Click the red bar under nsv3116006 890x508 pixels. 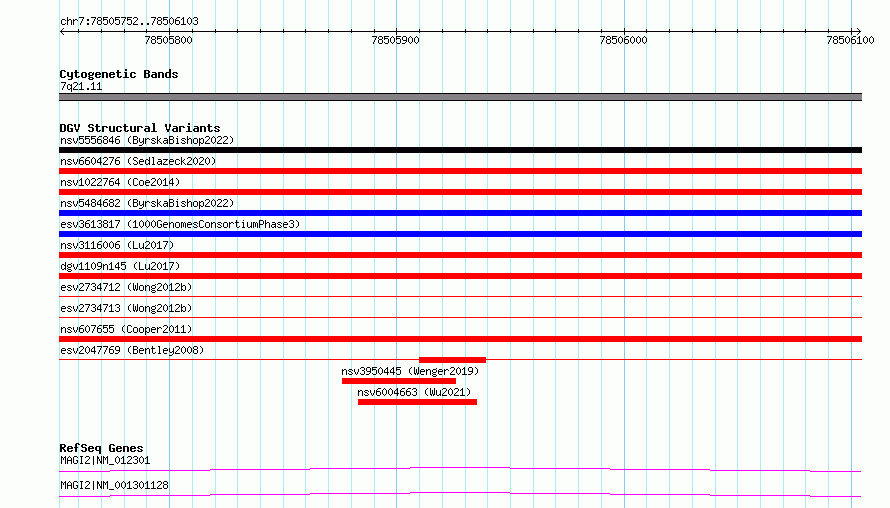click(x=460, y=255)
